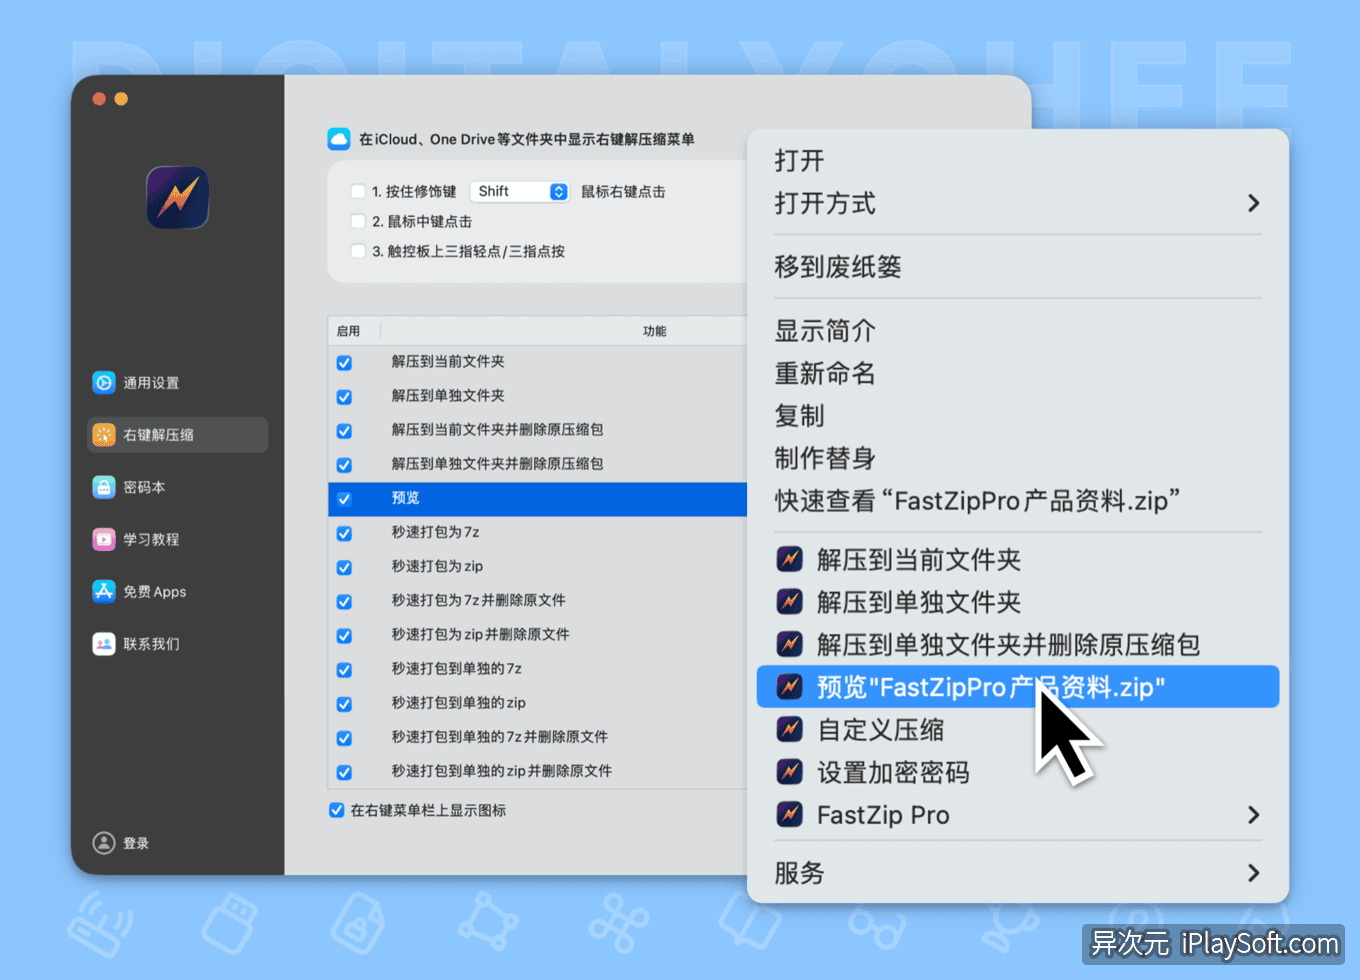Image resolution: width=1360 pixels, height=980 pixels.
Task: Click icon beside 解压到单独文件夹并删除原压缩包 in menu
Action: point(790,644)
